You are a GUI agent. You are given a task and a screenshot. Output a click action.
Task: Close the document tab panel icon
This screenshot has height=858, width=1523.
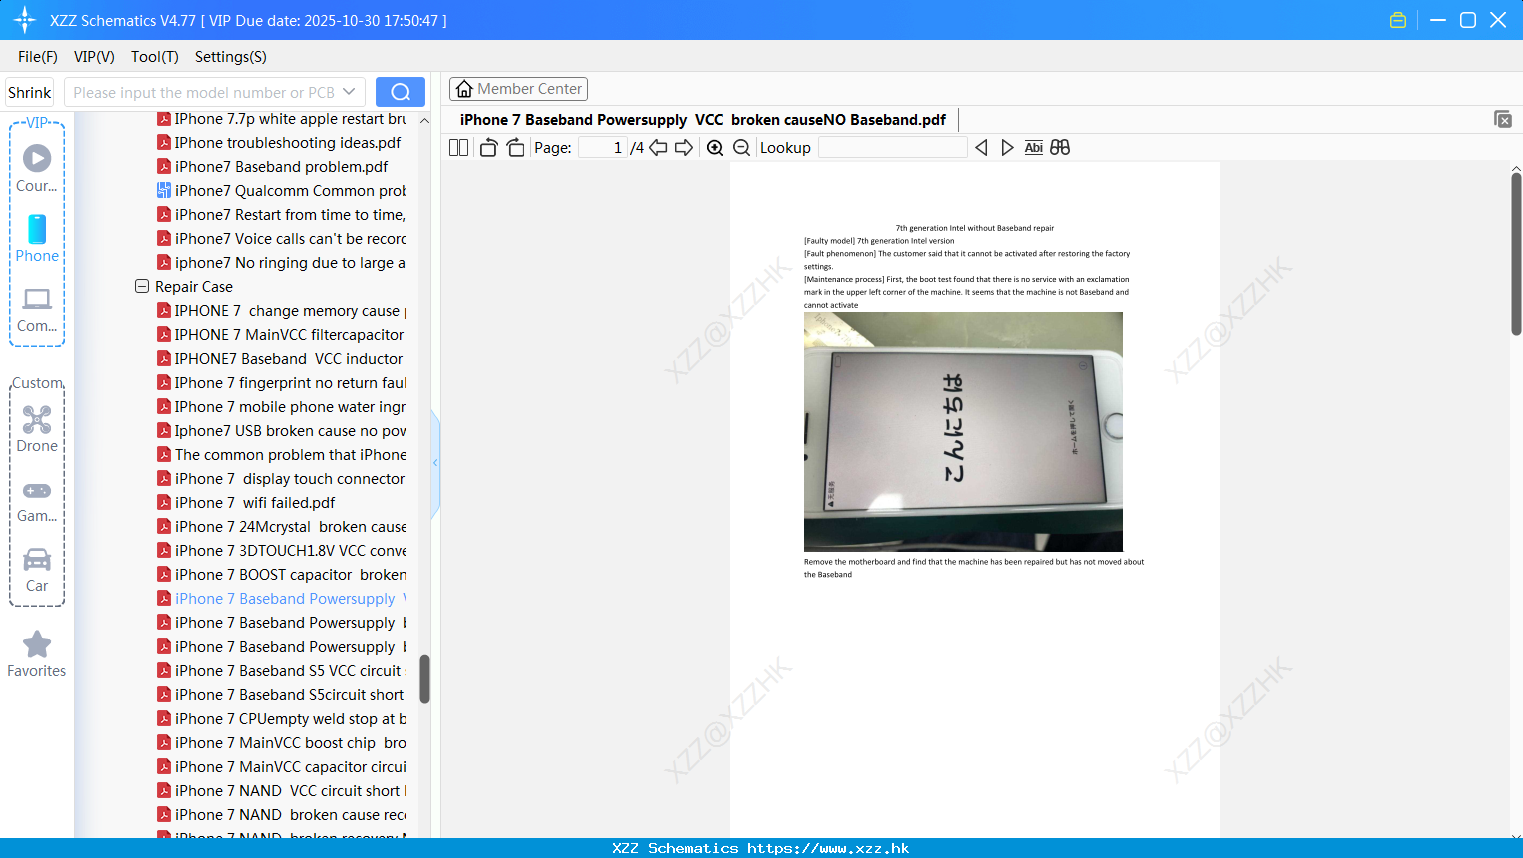point(1503,119)
